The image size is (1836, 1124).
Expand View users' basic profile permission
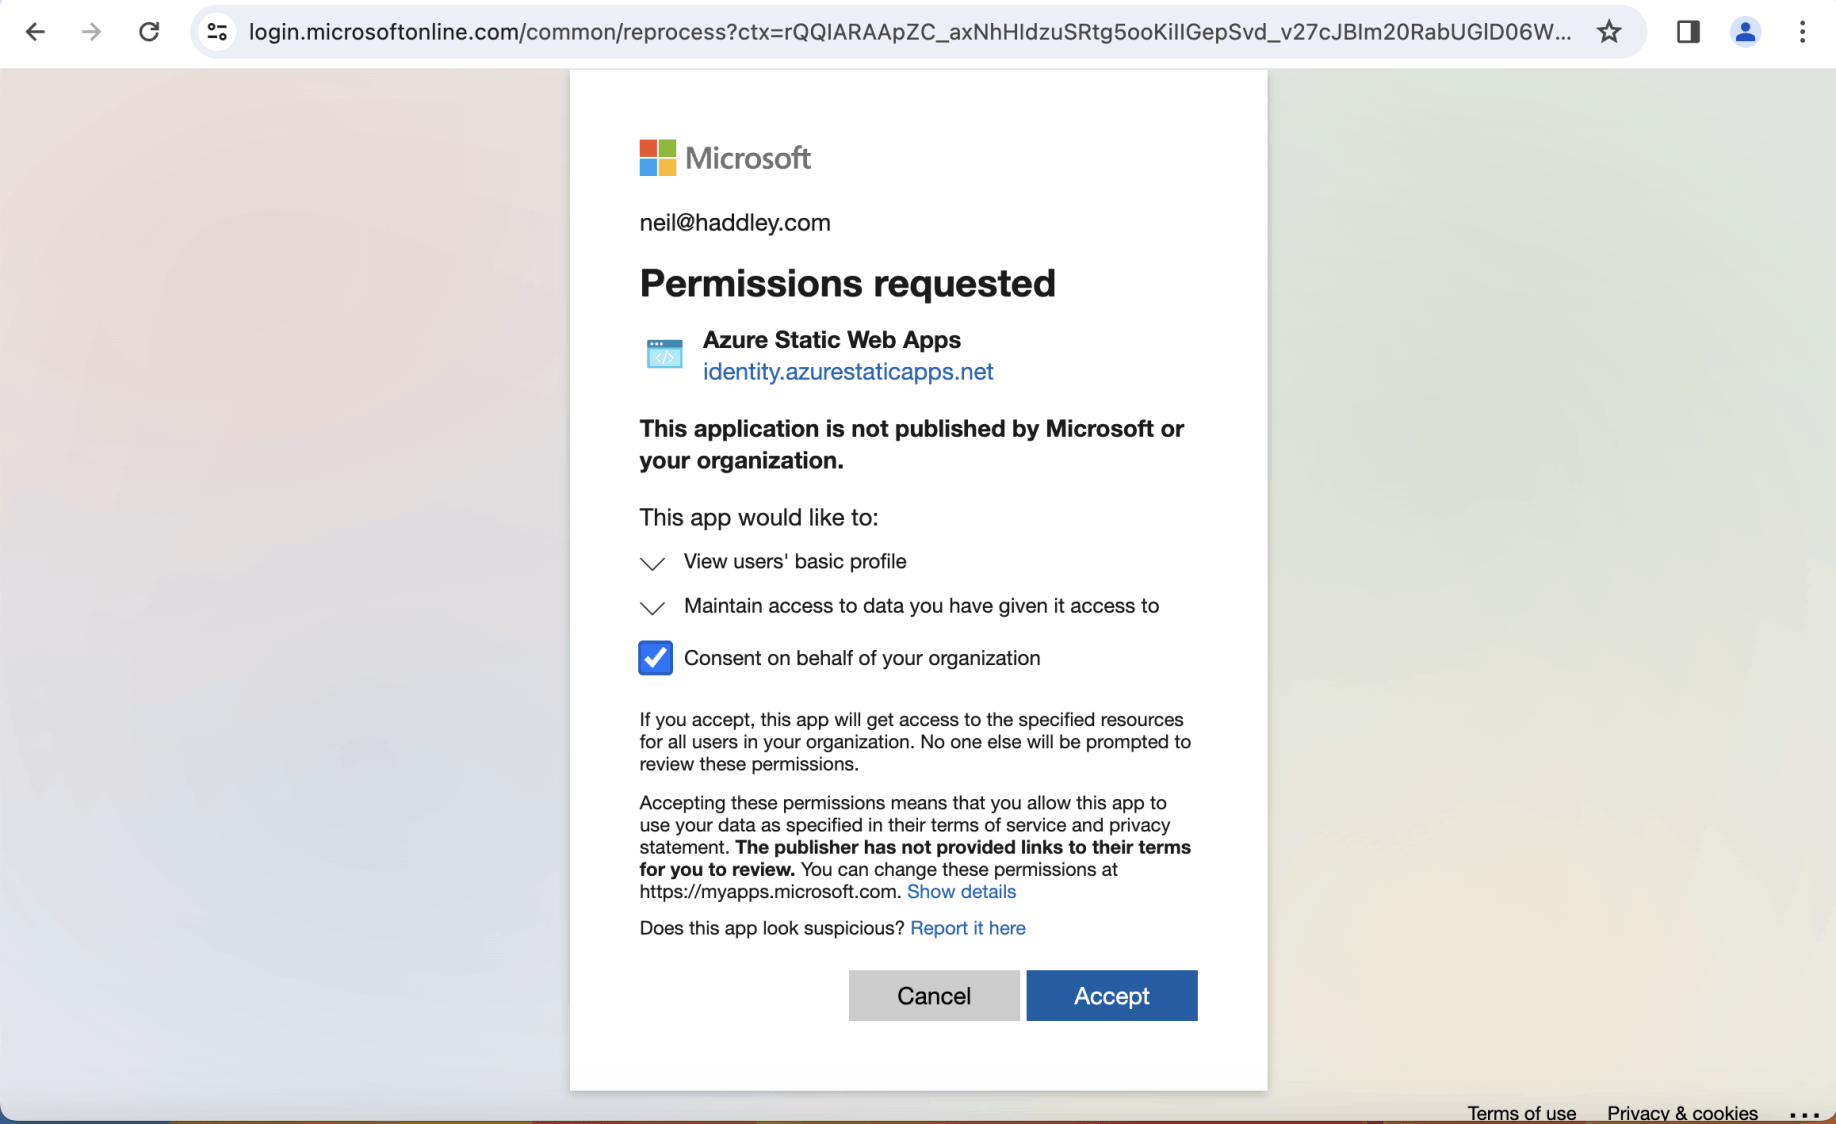coord(653,563)
